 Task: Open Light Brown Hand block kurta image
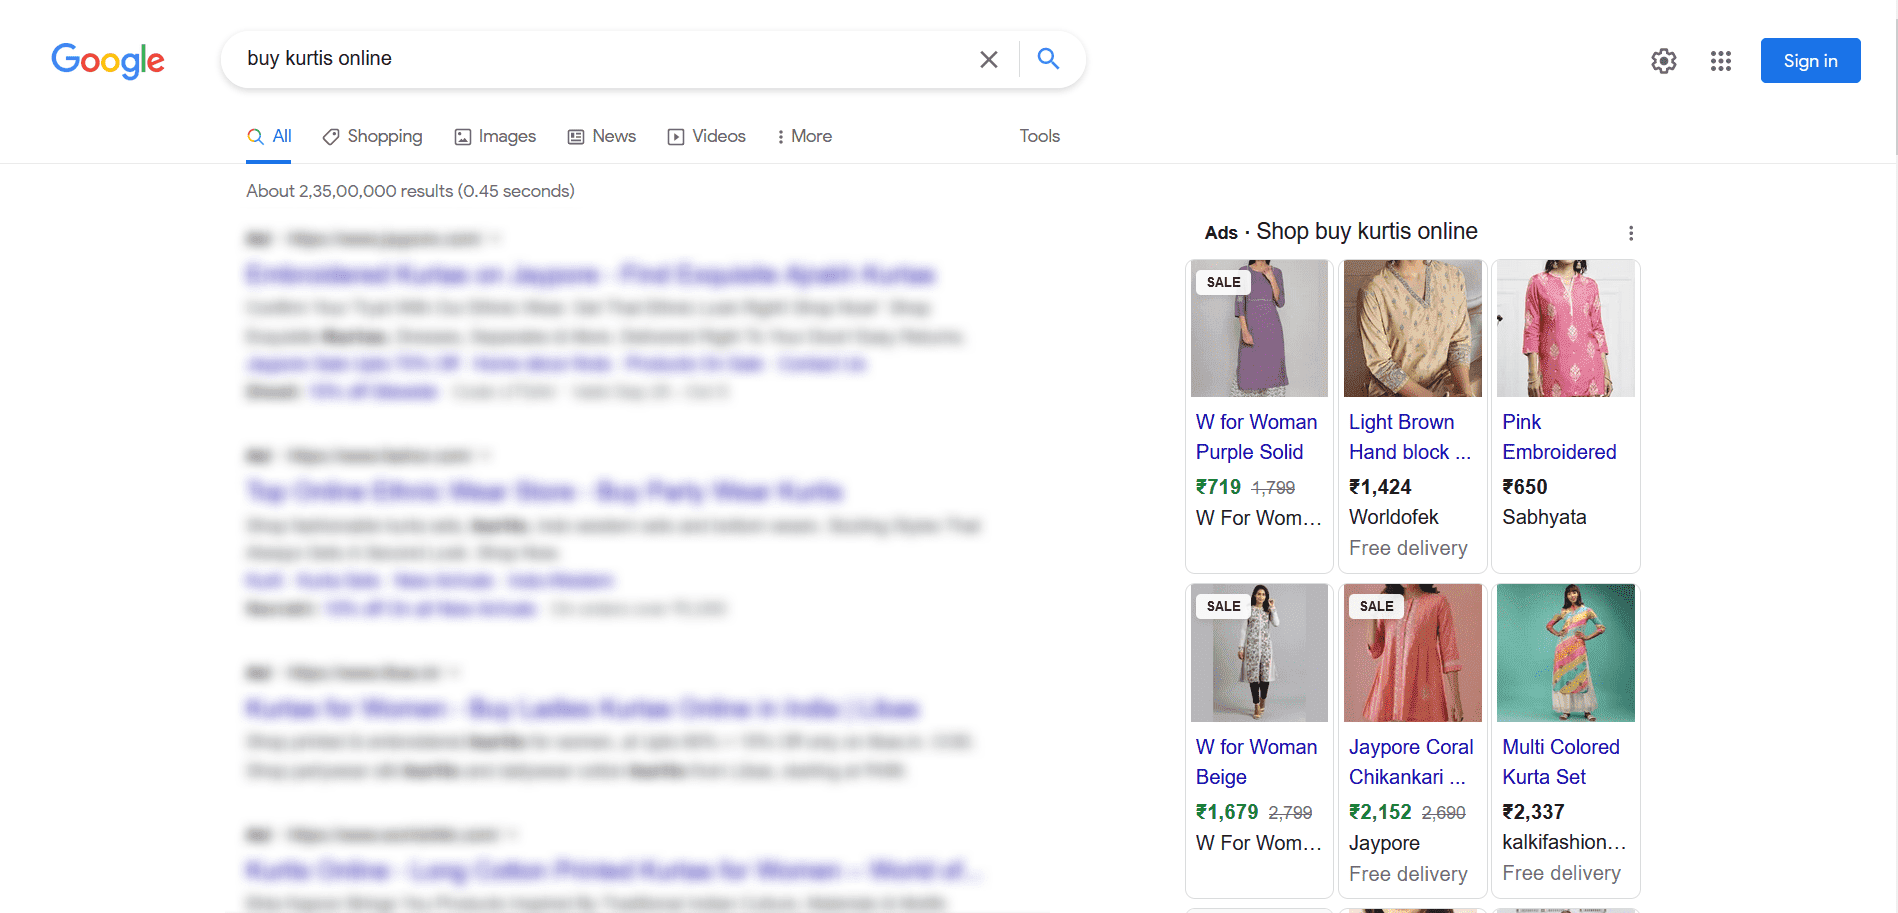tap(1412, 328)
